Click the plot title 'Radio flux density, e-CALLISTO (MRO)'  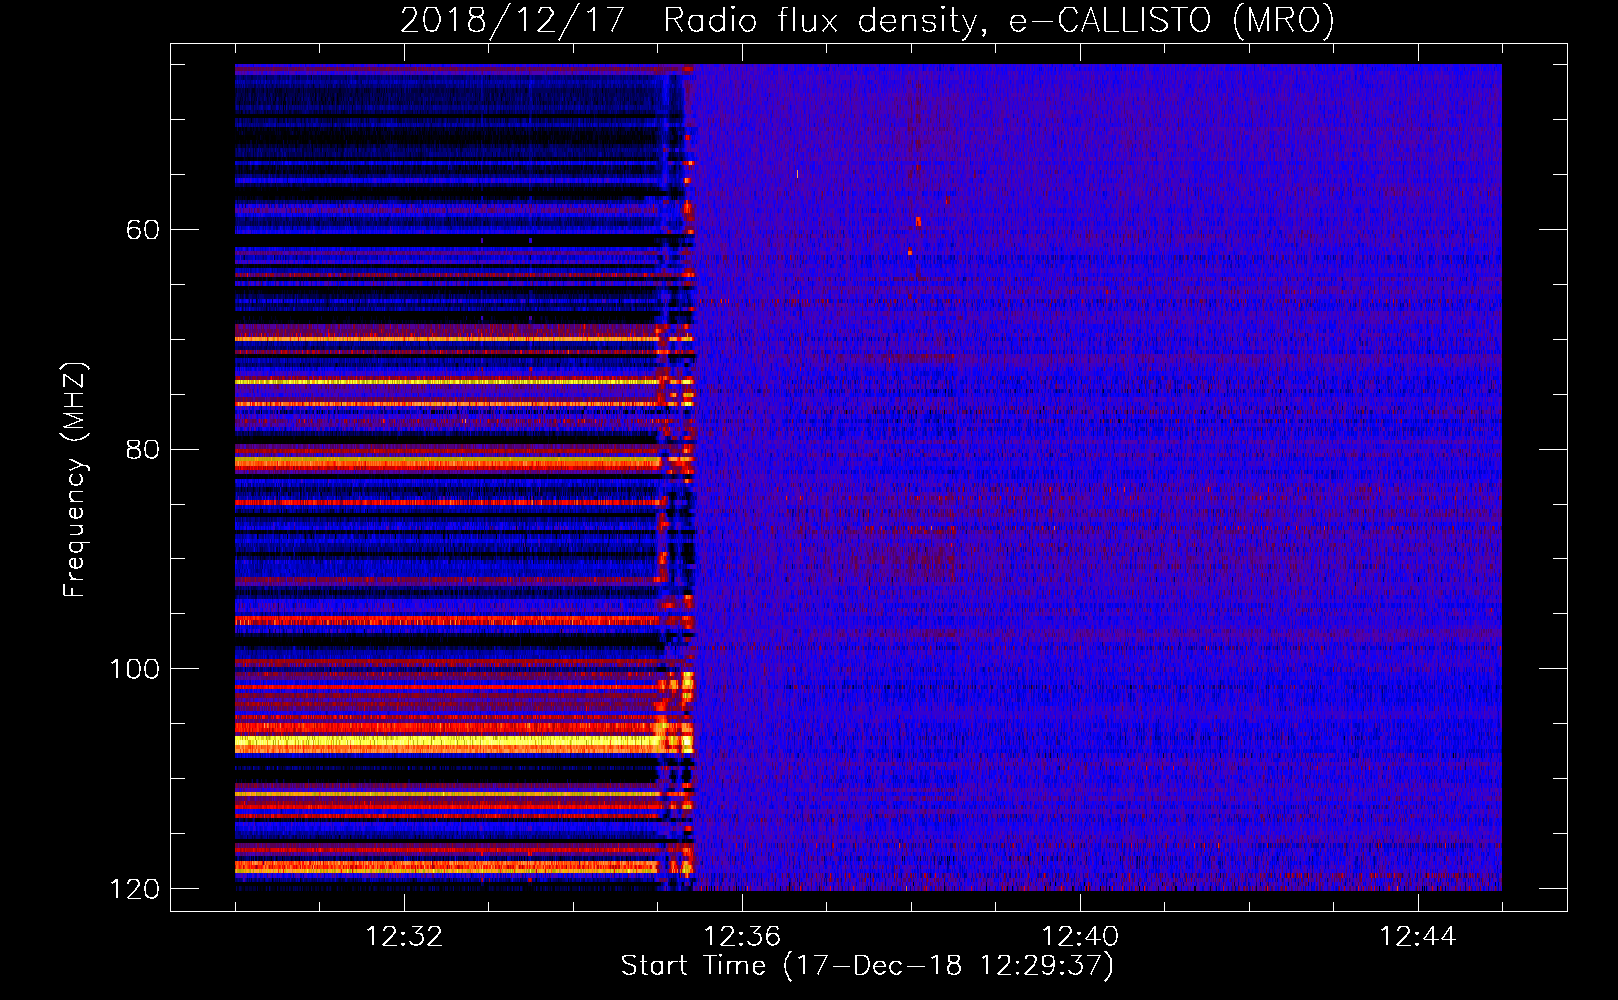tap(998, 20)
